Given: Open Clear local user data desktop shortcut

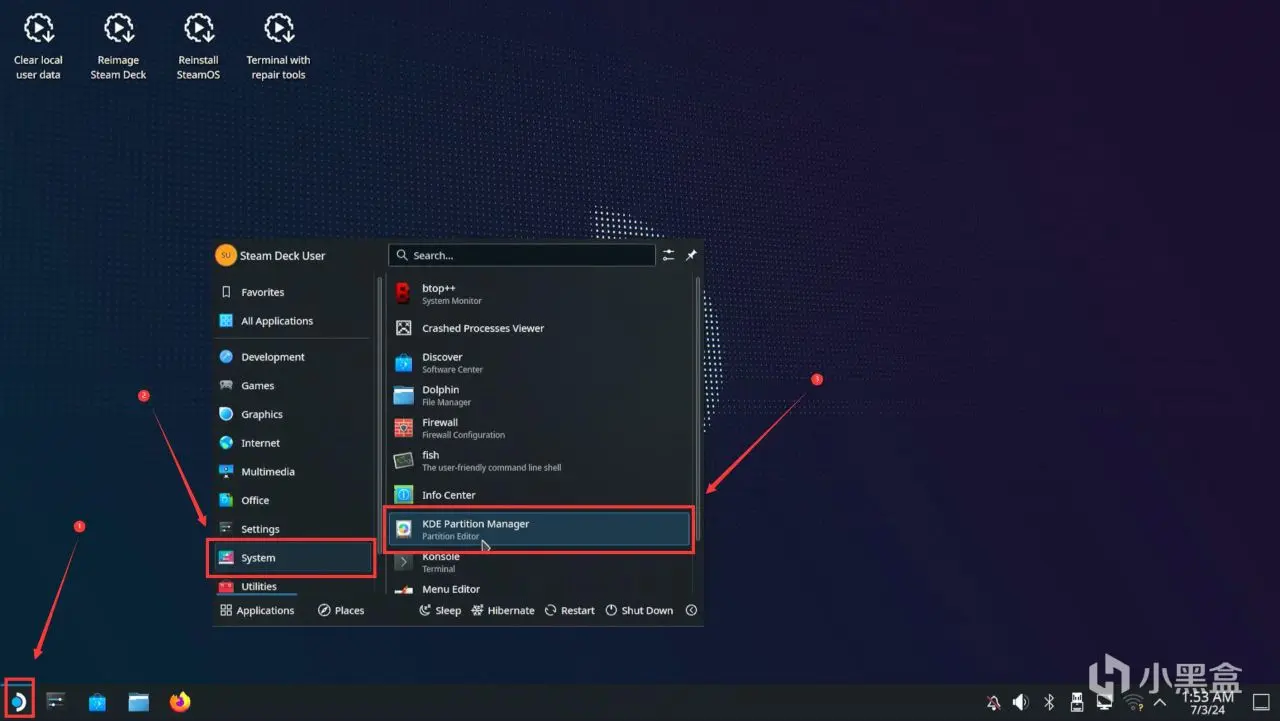Looking at the screenshot, I should [x=38, y=46].
